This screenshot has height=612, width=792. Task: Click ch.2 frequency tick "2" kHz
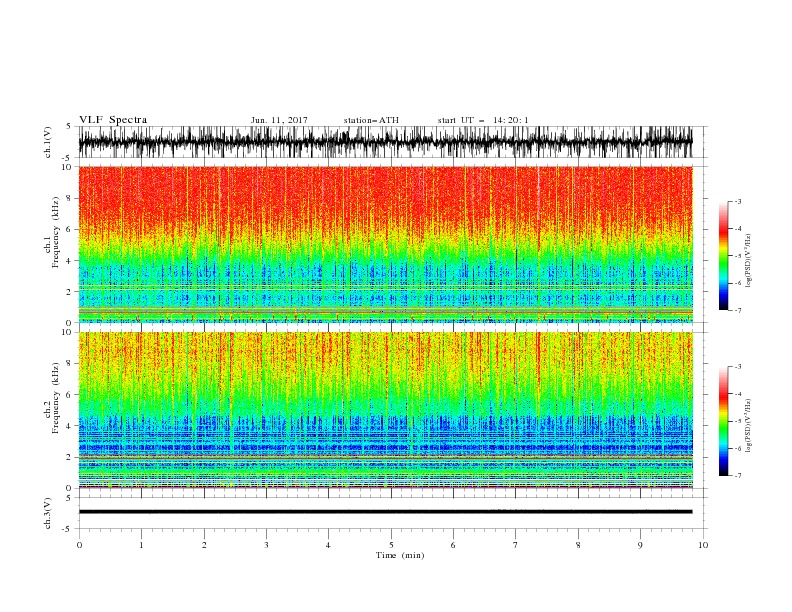[69, 457]
